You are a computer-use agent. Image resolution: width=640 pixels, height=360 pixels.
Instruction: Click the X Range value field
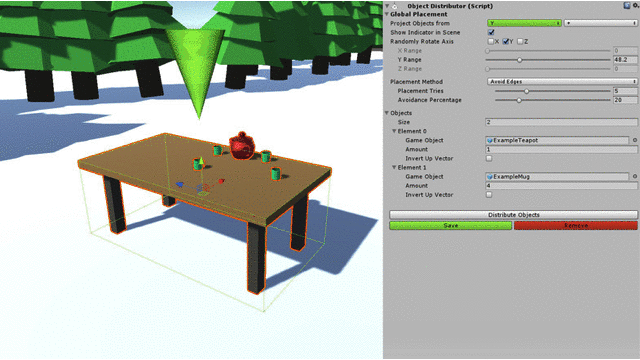pos(625,51)
